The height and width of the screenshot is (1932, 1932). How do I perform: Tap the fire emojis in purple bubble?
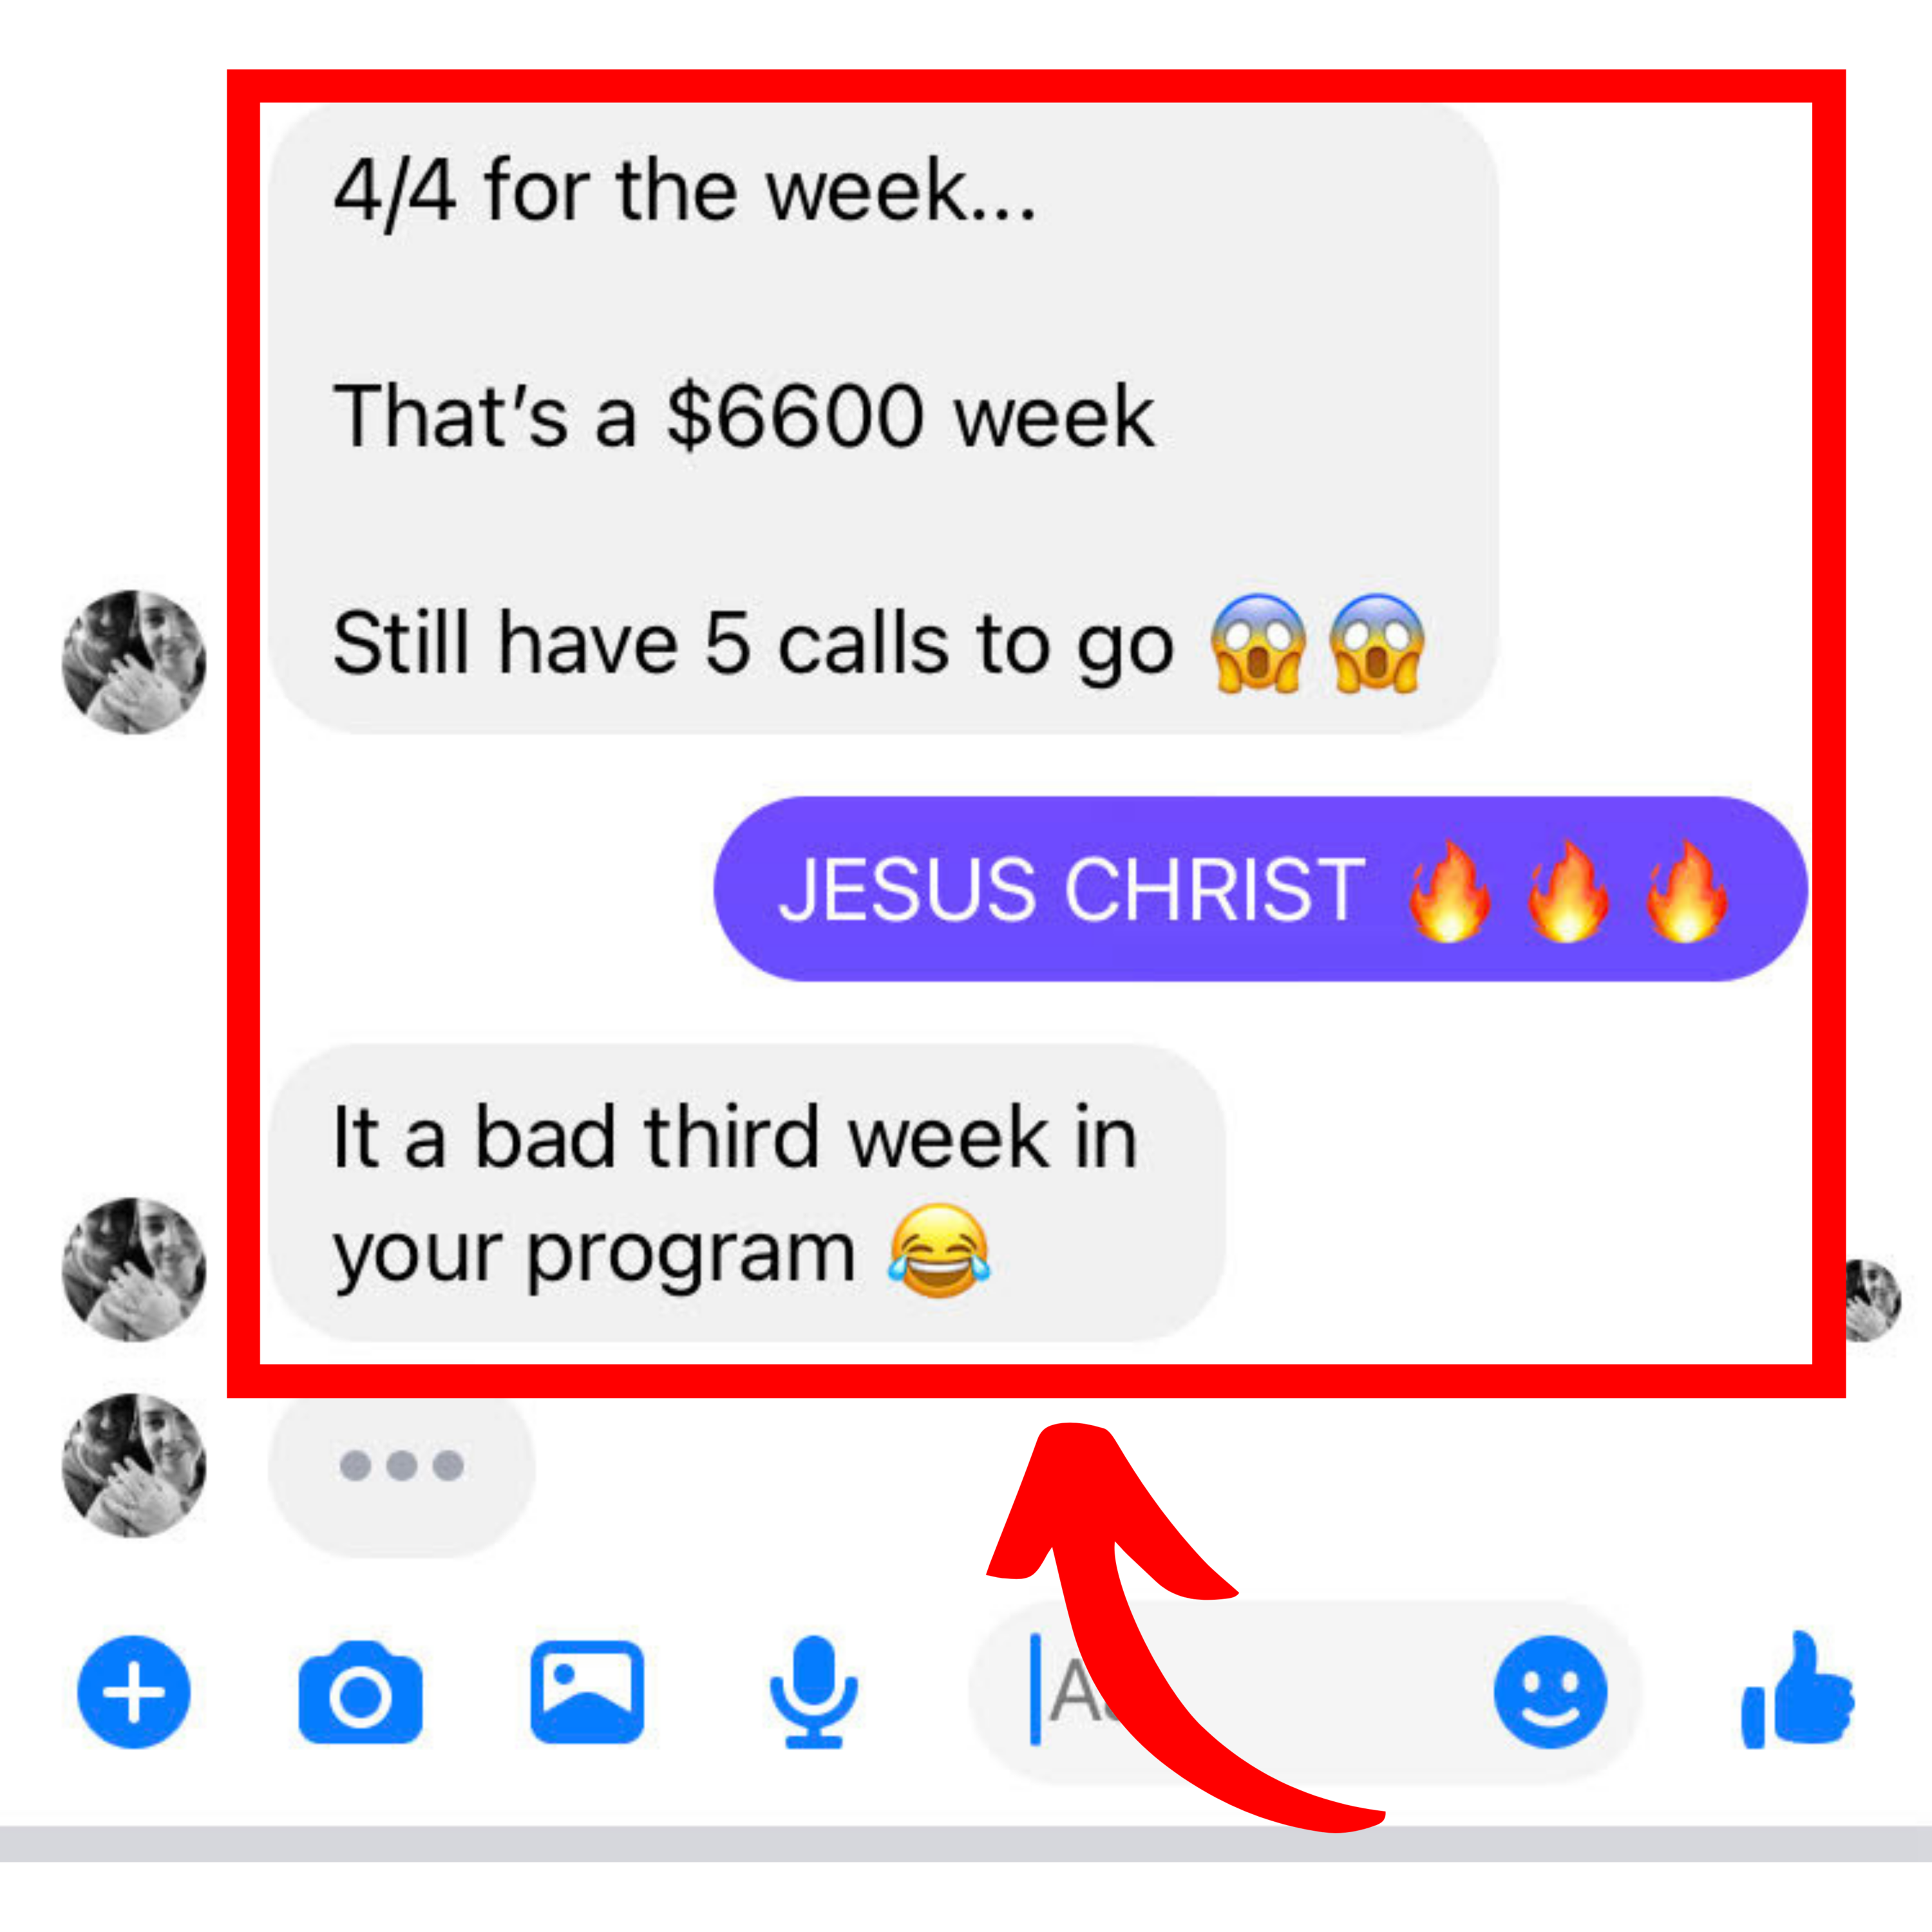(1568, 890)
